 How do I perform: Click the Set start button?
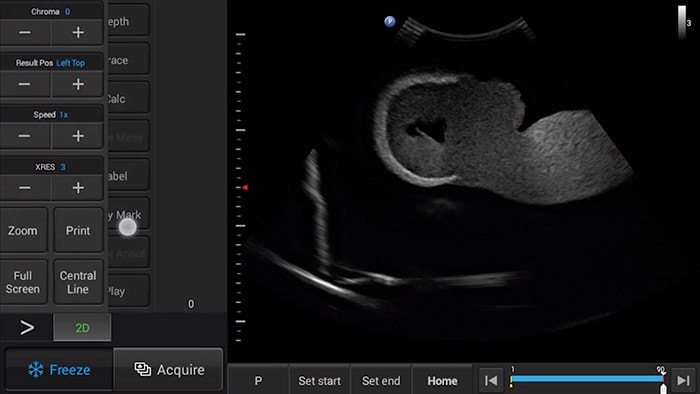point(319,381)
